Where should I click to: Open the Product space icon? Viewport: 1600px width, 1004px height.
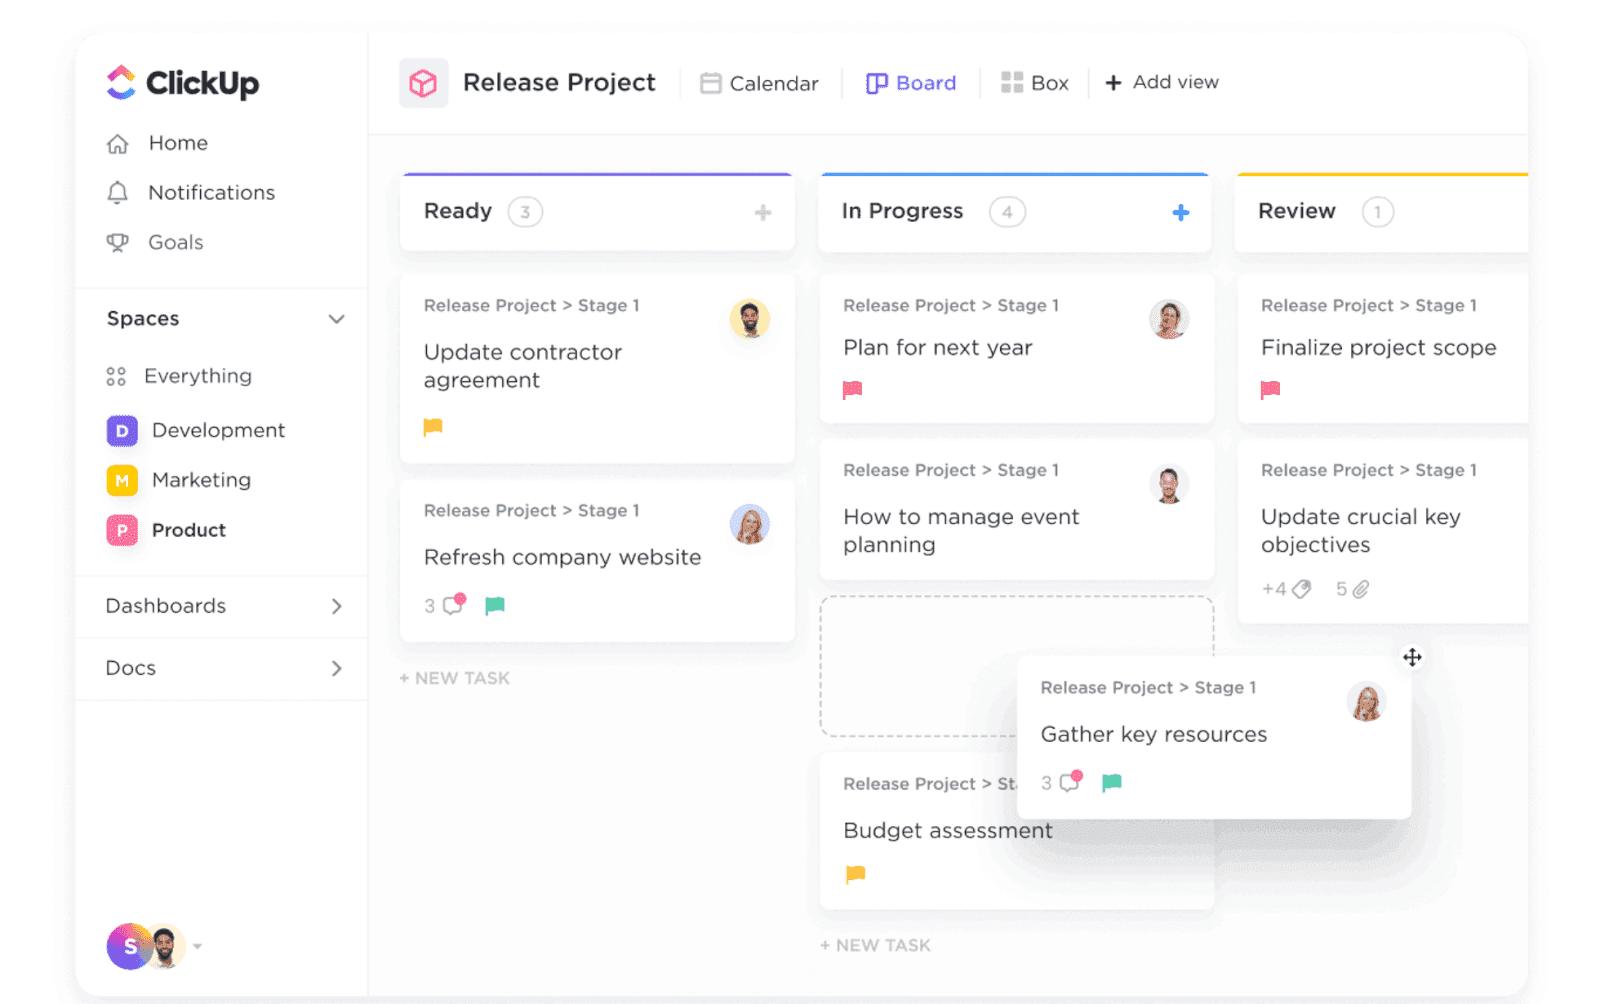click(121, 530)
